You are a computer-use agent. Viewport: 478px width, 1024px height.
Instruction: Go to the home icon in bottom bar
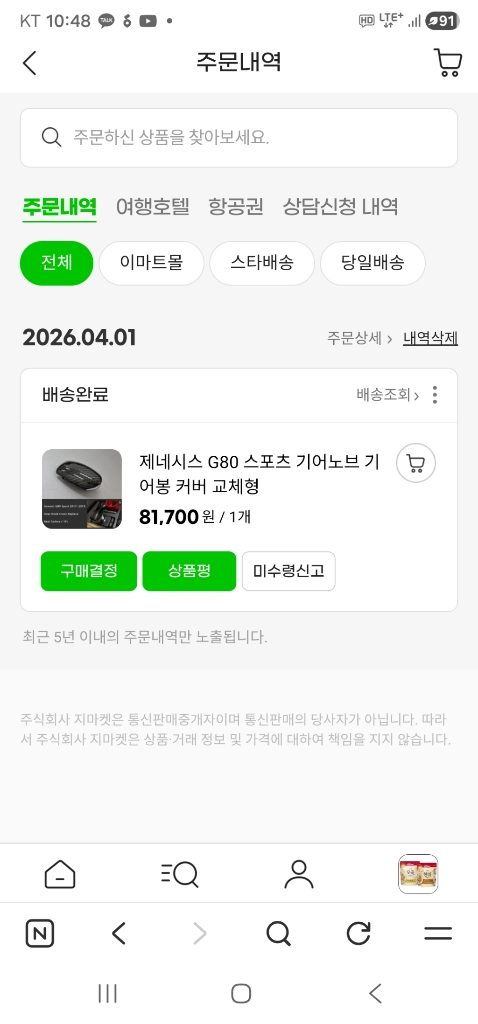click(60, 874)
